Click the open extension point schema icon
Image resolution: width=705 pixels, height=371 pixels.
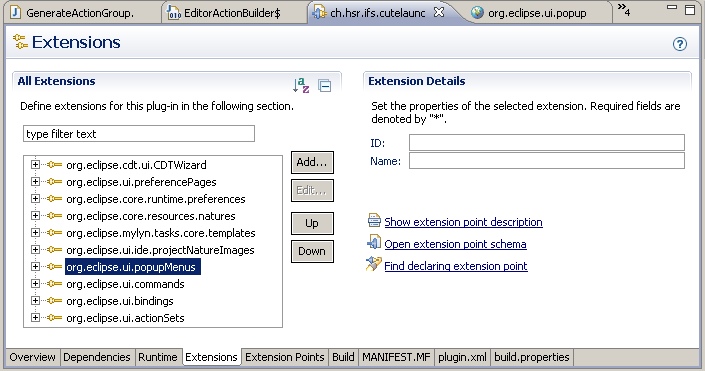tap(374, 242)
